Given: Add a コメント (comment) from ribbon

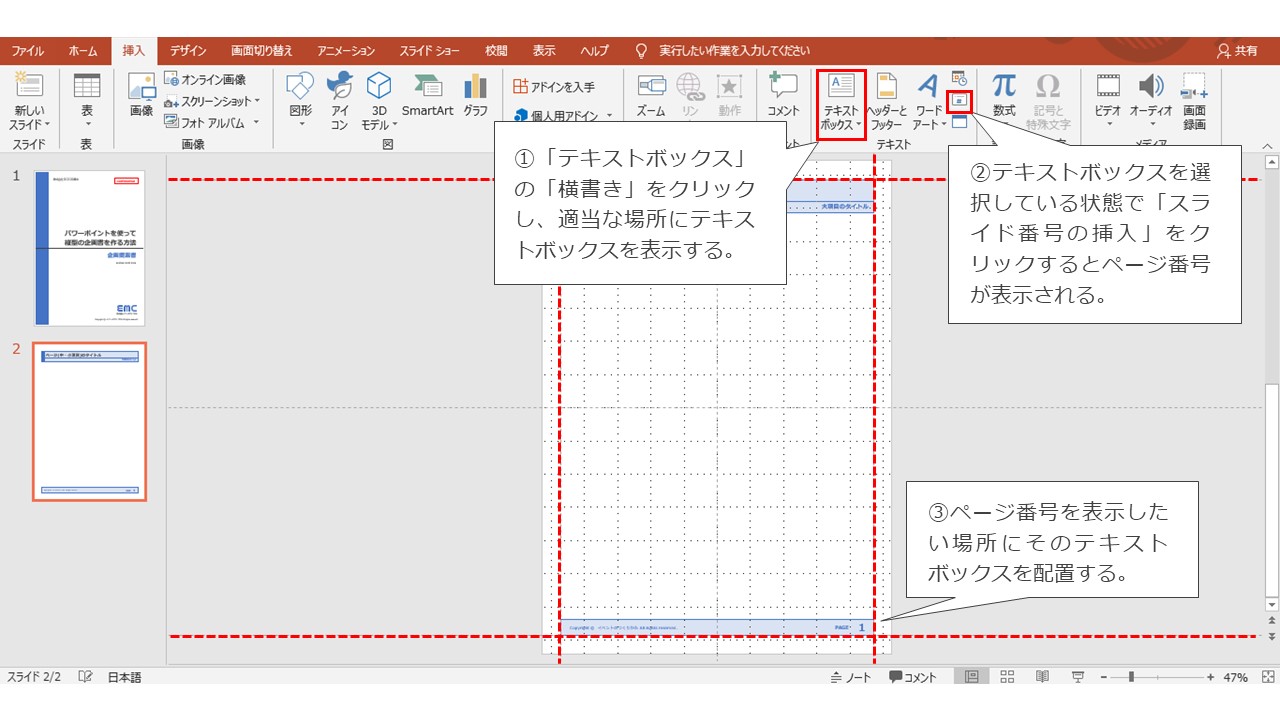Looking at the screenshot, I should [783, 95].
